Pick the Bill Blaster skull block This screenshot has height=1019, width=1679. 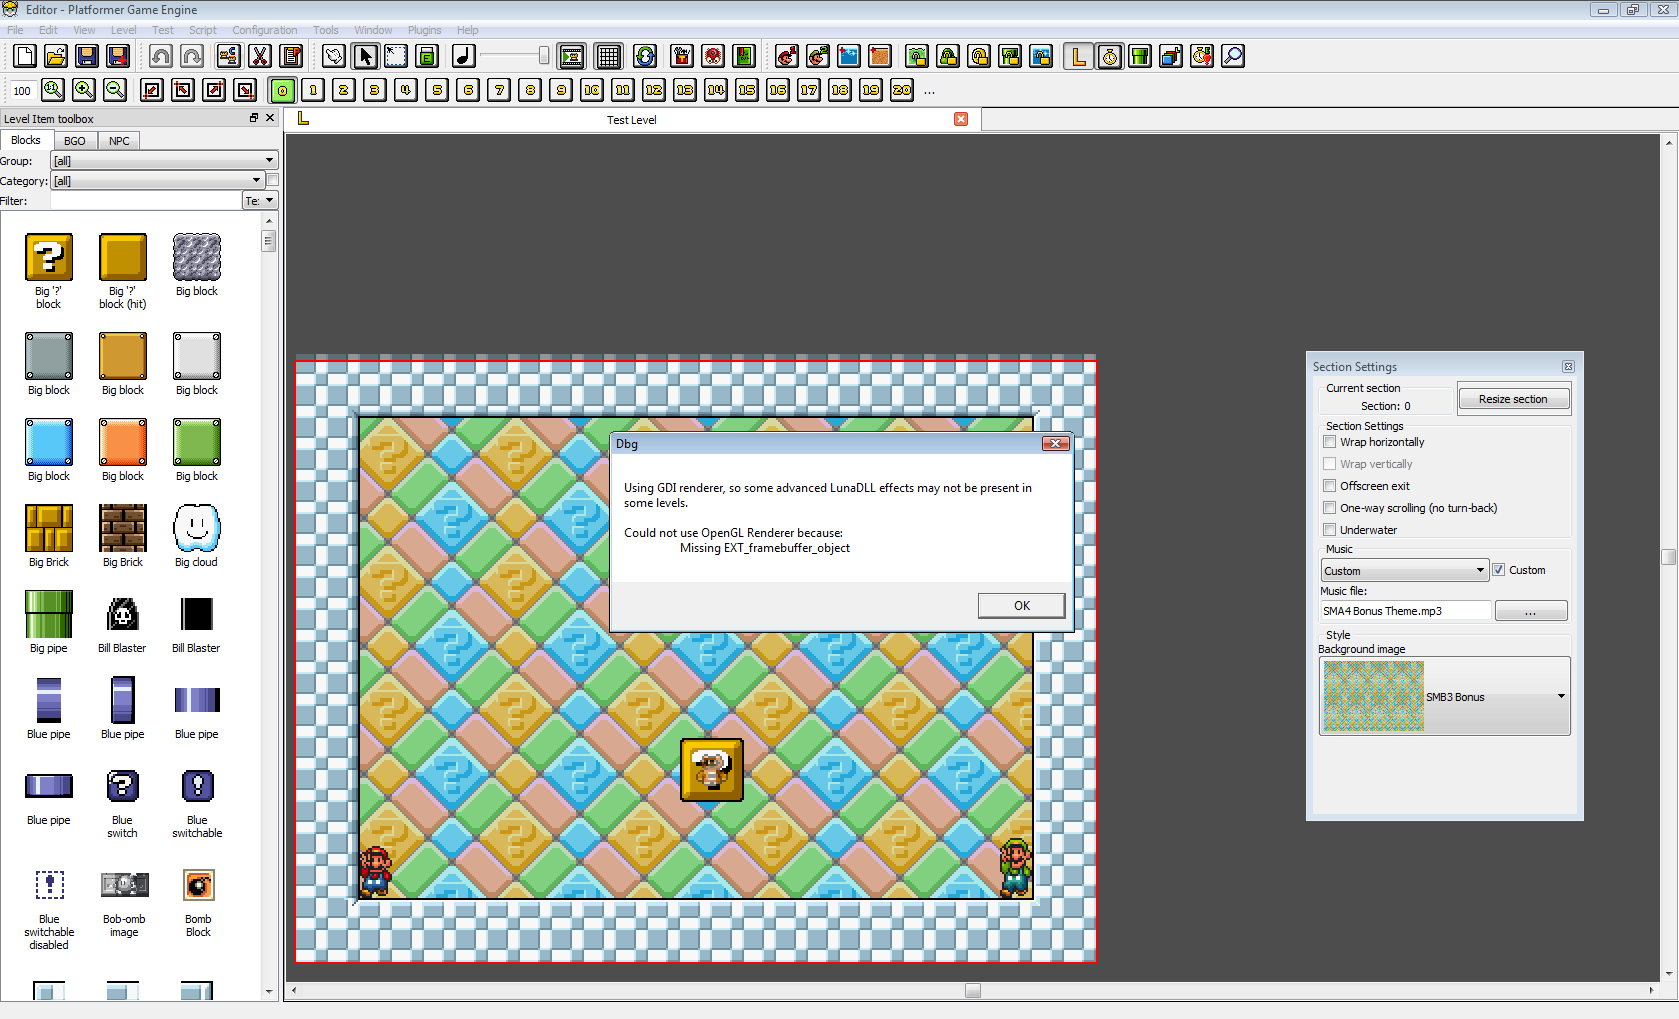(x=123, y=622)
